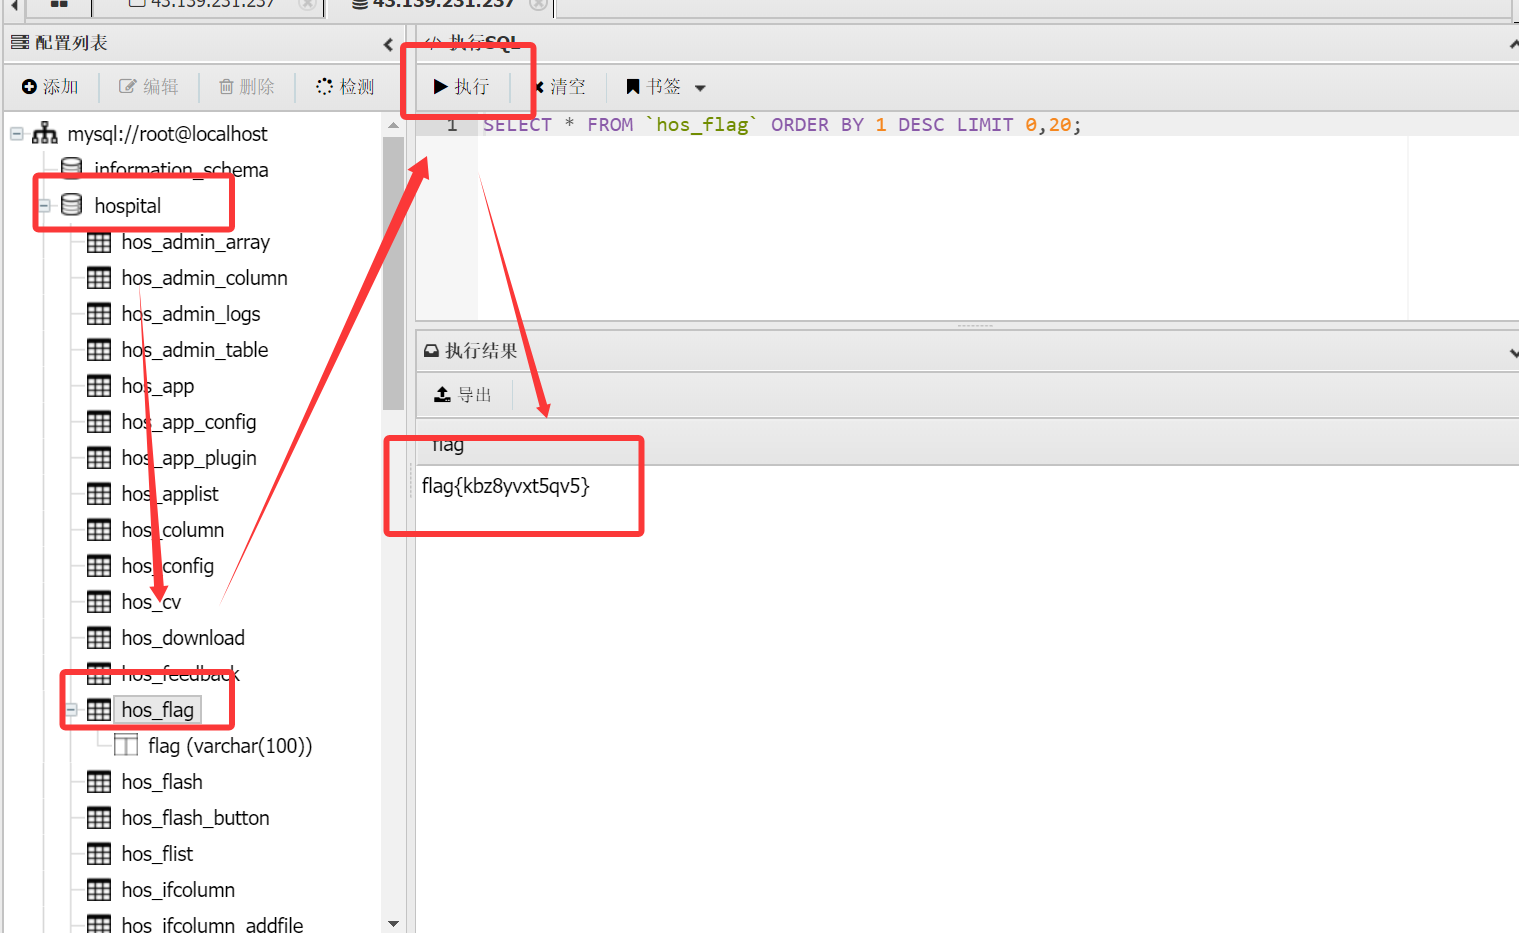The width and height of the screenshot is (1519, 933).
Task: Open the hos_flash_button table
Action: pos(196,818)
